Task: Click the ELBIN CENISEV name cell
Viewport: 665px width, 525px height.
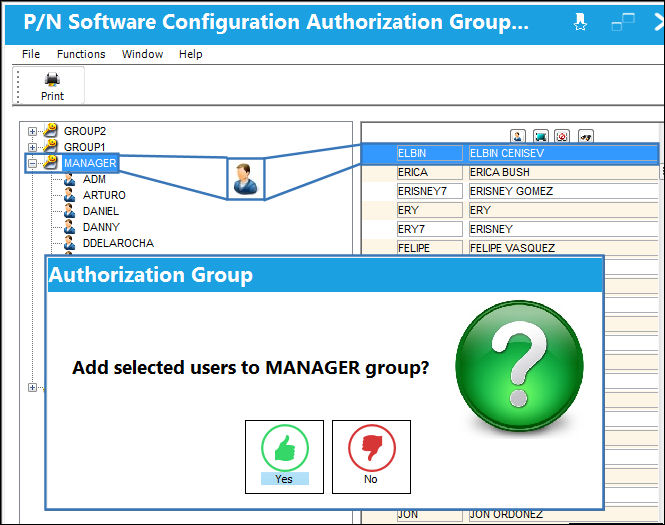Action: click(563, 153)
